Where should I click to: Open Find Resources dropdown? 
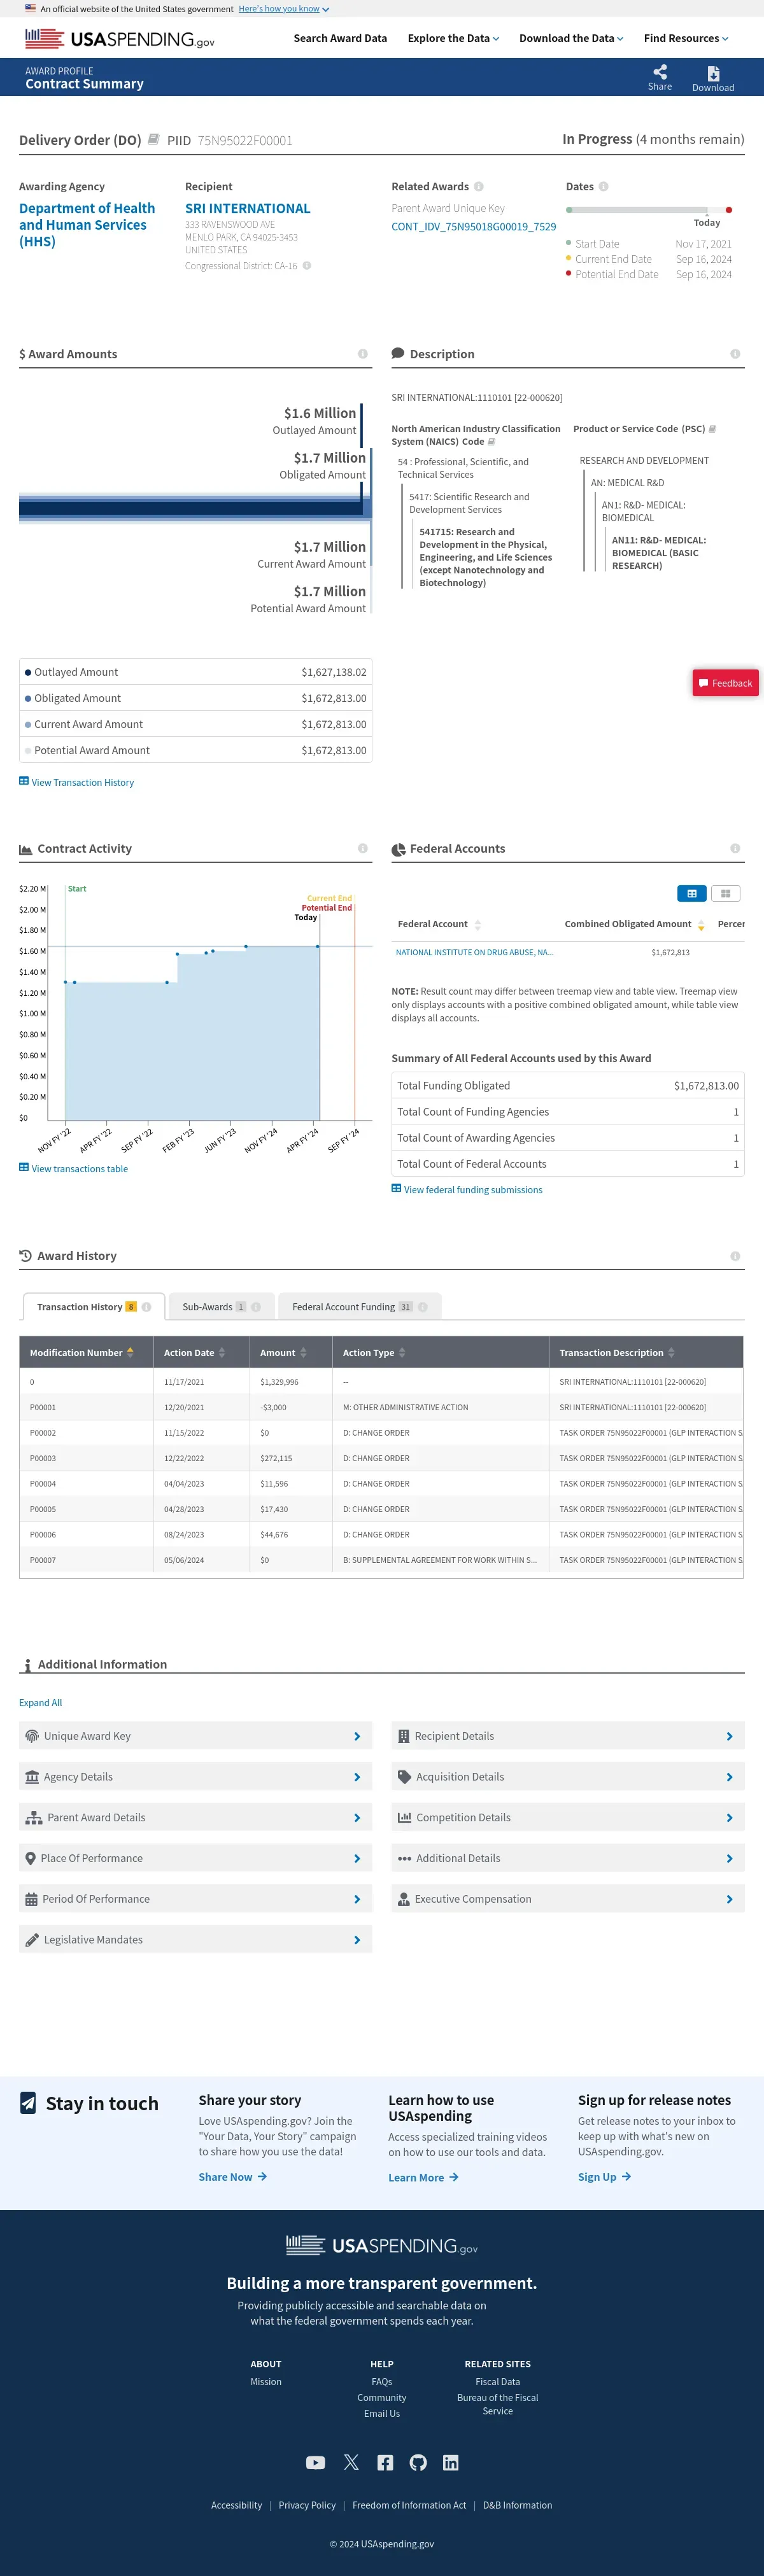[x=686, y=38]
